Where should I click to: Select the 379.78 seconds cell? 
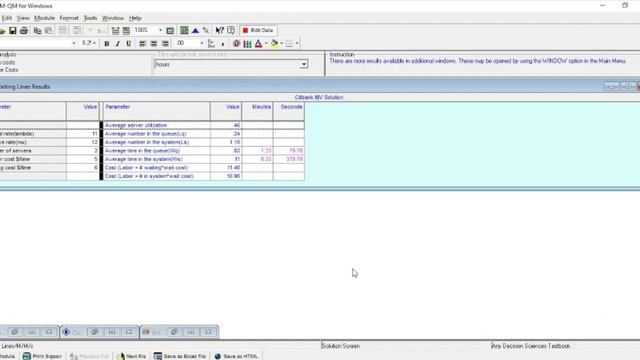pos(289,159)
